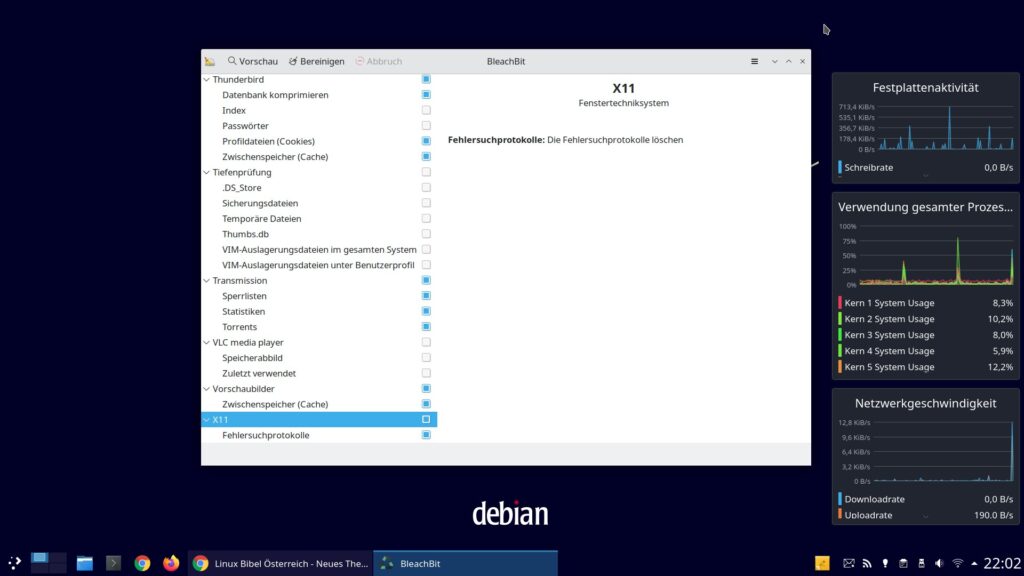
Task: Launch the file manager from the taskbar
Action: click(x=84, y=563)
